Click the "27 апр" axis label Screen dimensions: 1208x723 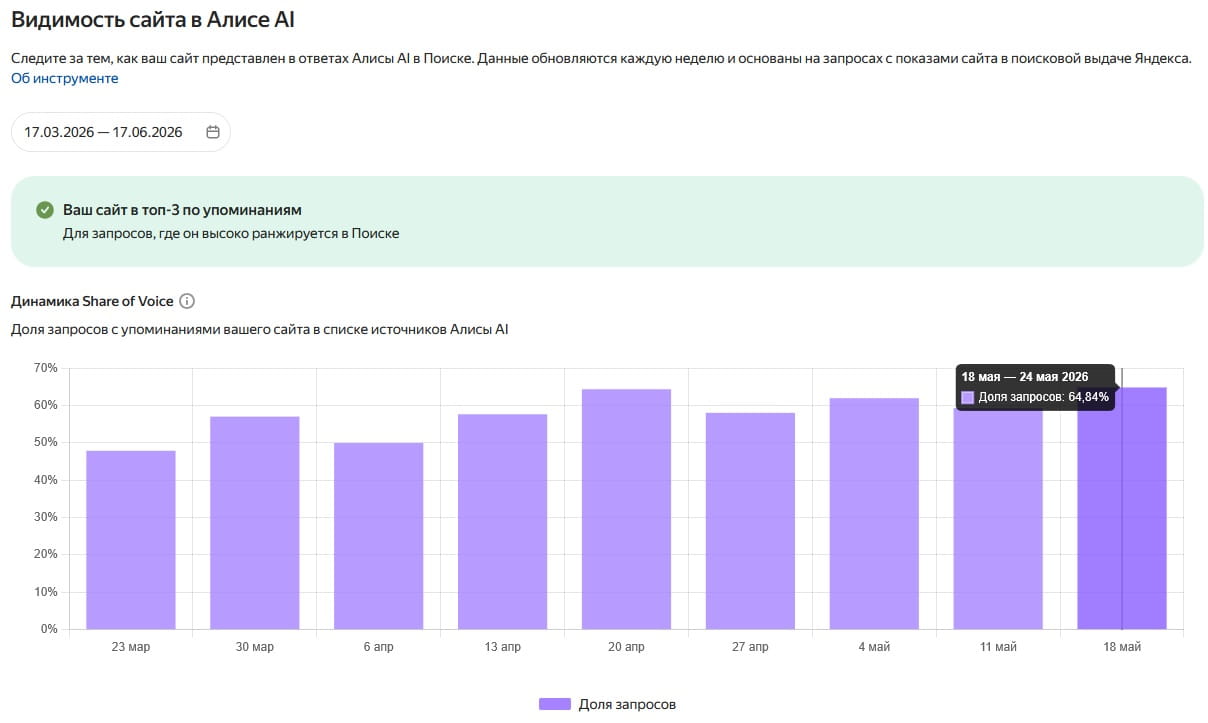750,647
